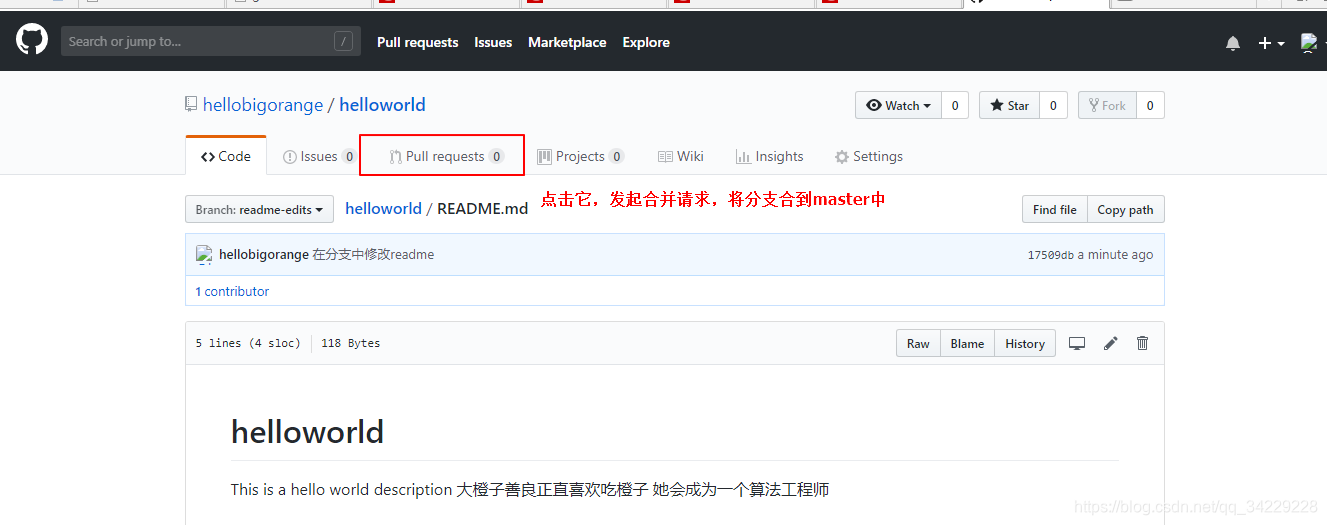This screenshot has width=1327, height=525.
Task: Open the helloworld repository title link
Action: click(382, 105)
